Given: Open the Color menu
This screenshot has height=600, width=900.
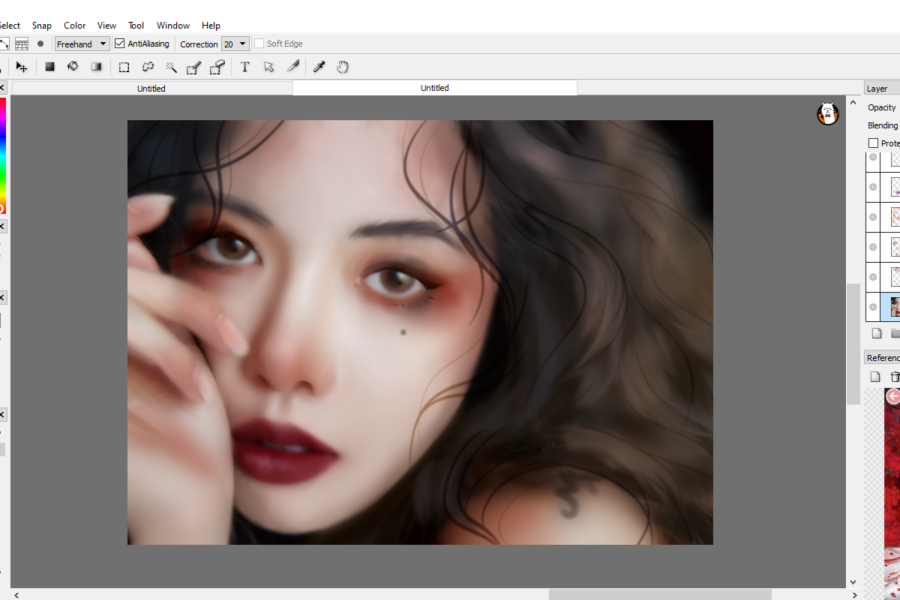Looking at the screenshot, I should [x=75, y=25].
